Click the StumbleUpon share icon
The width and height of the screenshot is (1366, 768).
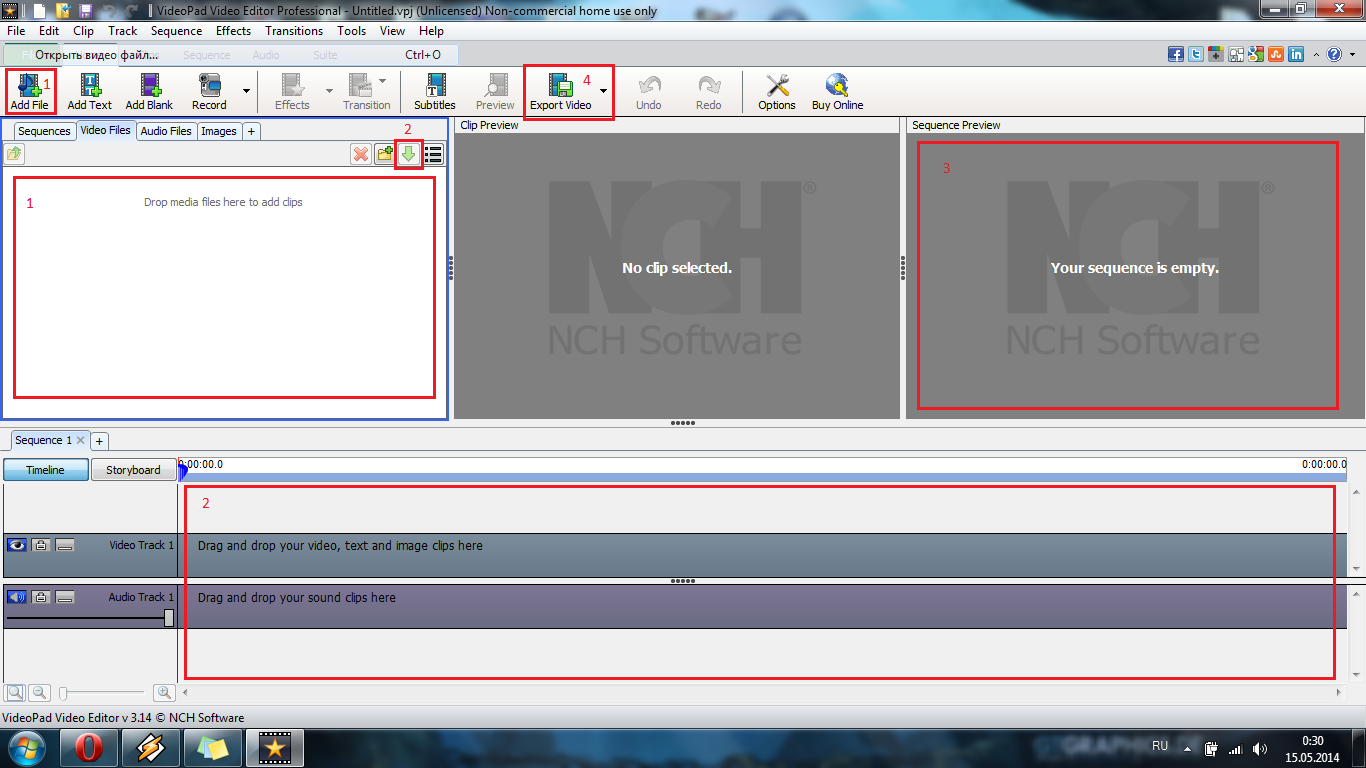pyautogui.click(x=1276, y=55)
